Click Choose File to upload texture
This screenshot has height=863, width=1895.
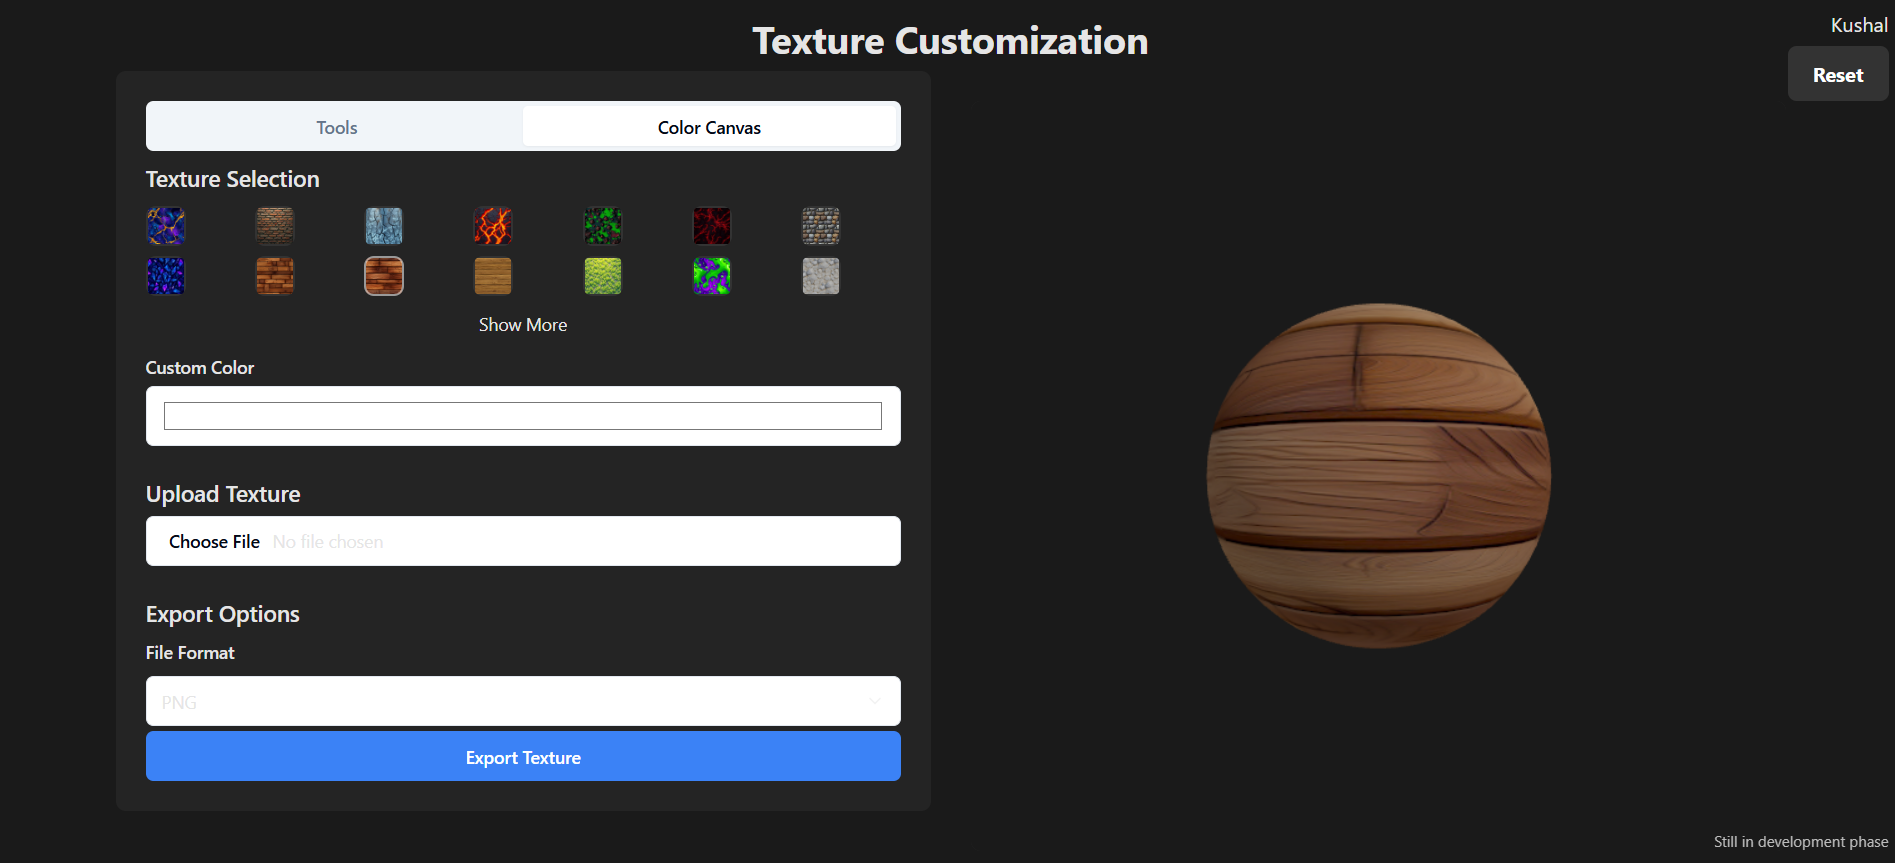click(214, 541)
